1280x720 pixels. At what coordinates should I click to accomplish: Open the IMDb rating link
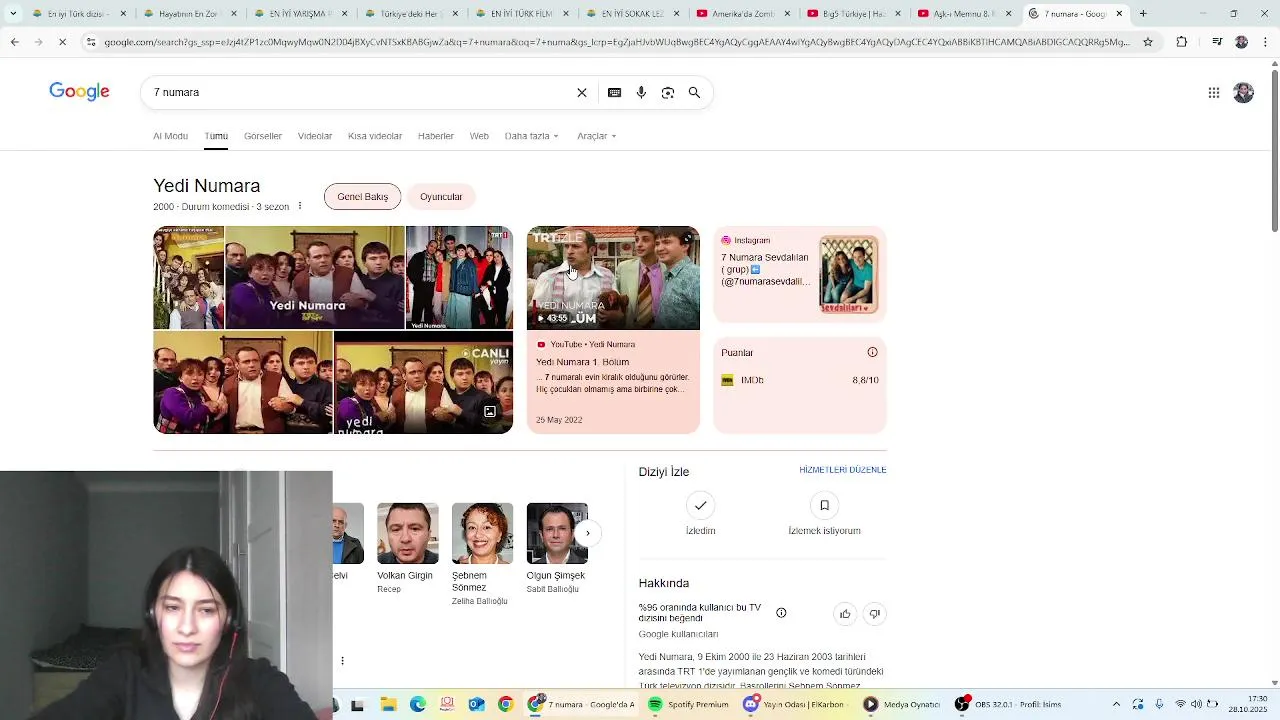pyautogui.click(x=800, y=380)
